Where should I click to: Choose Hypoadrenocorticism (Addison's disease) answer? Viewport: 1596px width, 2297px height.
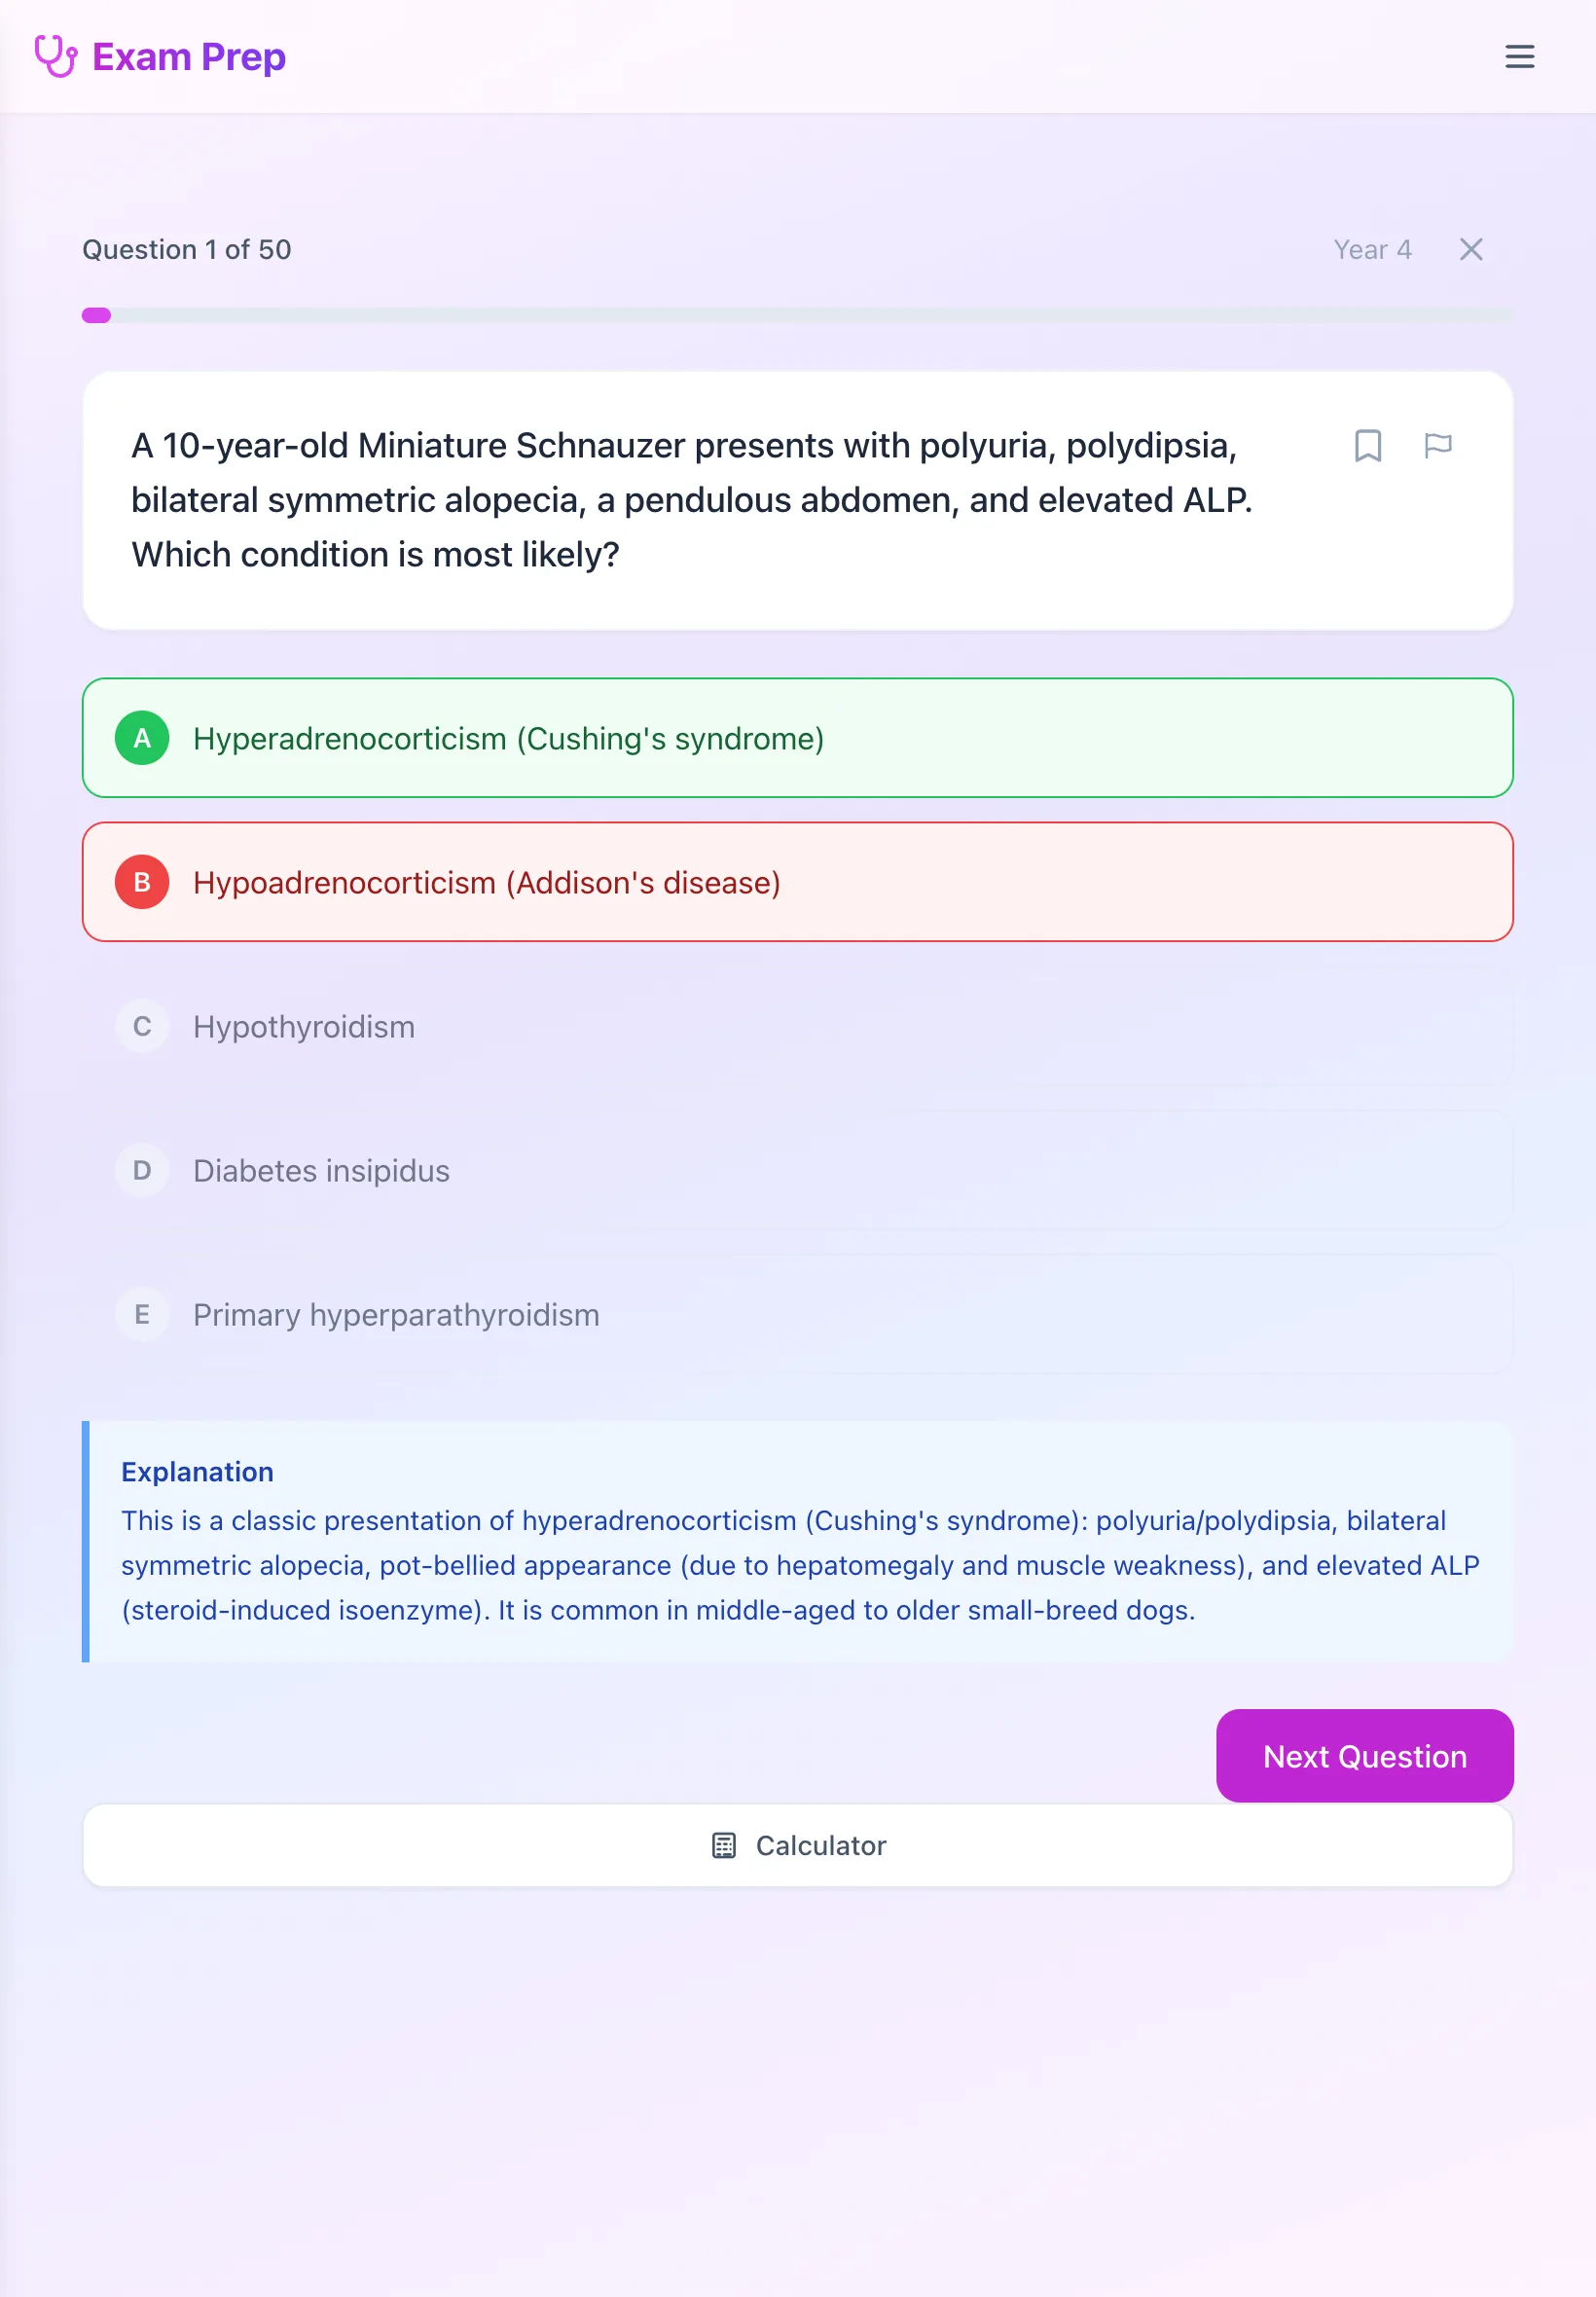click(797, 882)
